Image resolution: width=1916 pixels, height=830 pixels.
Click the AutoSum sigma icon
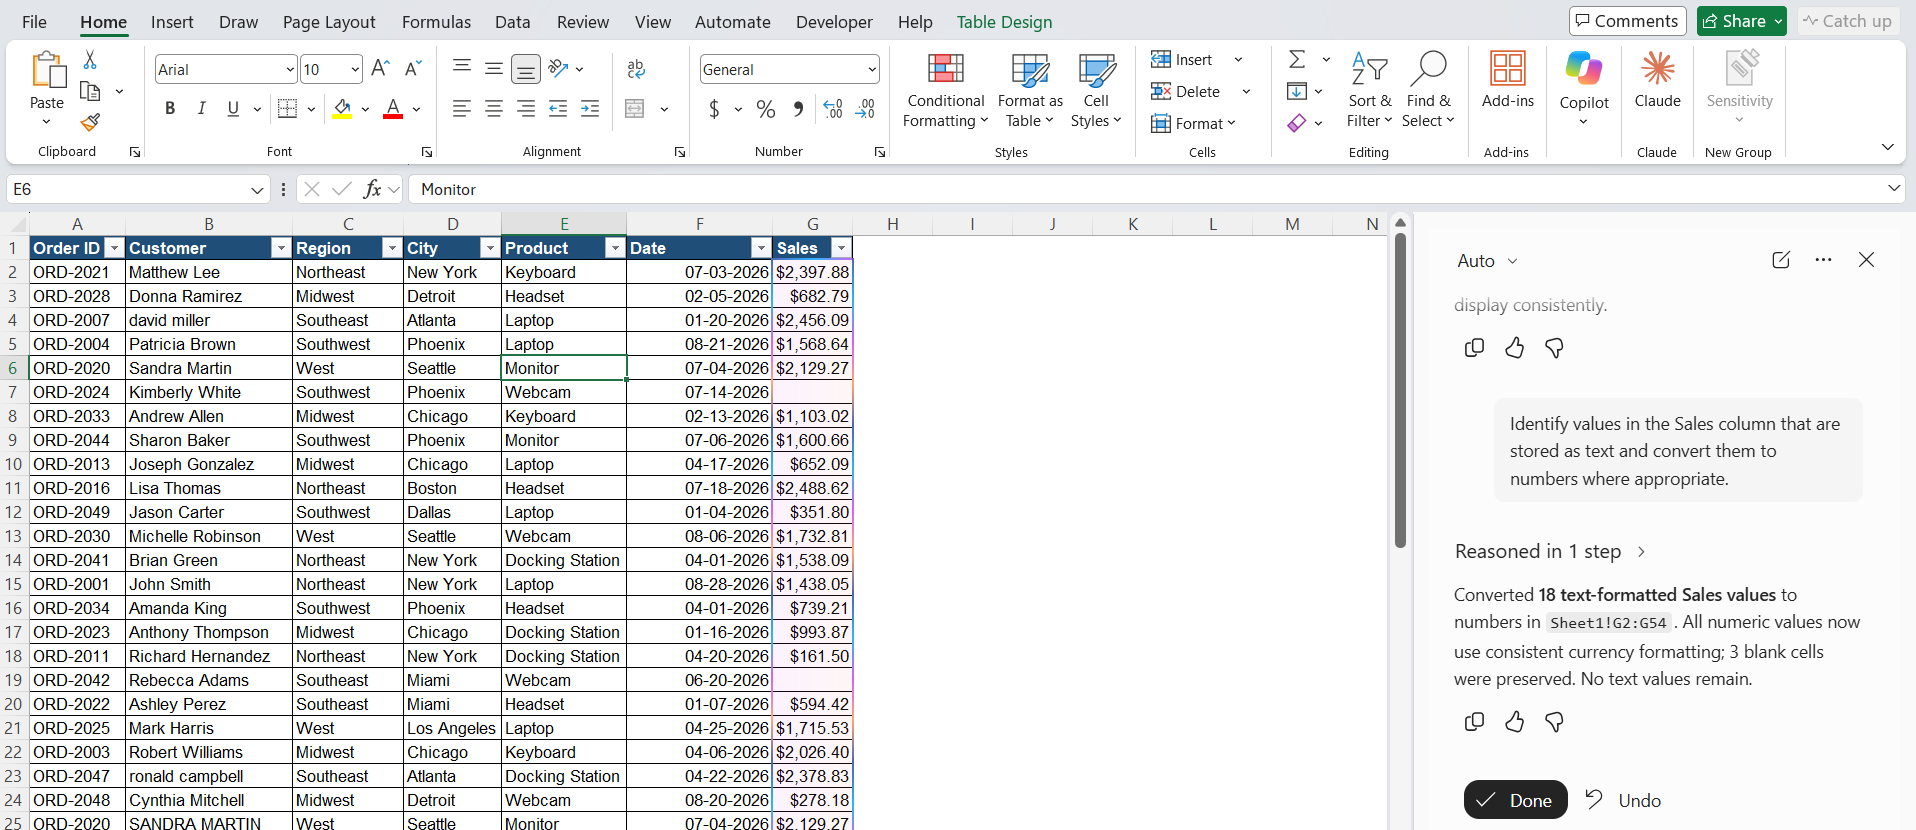click(x=1297, y=59)
